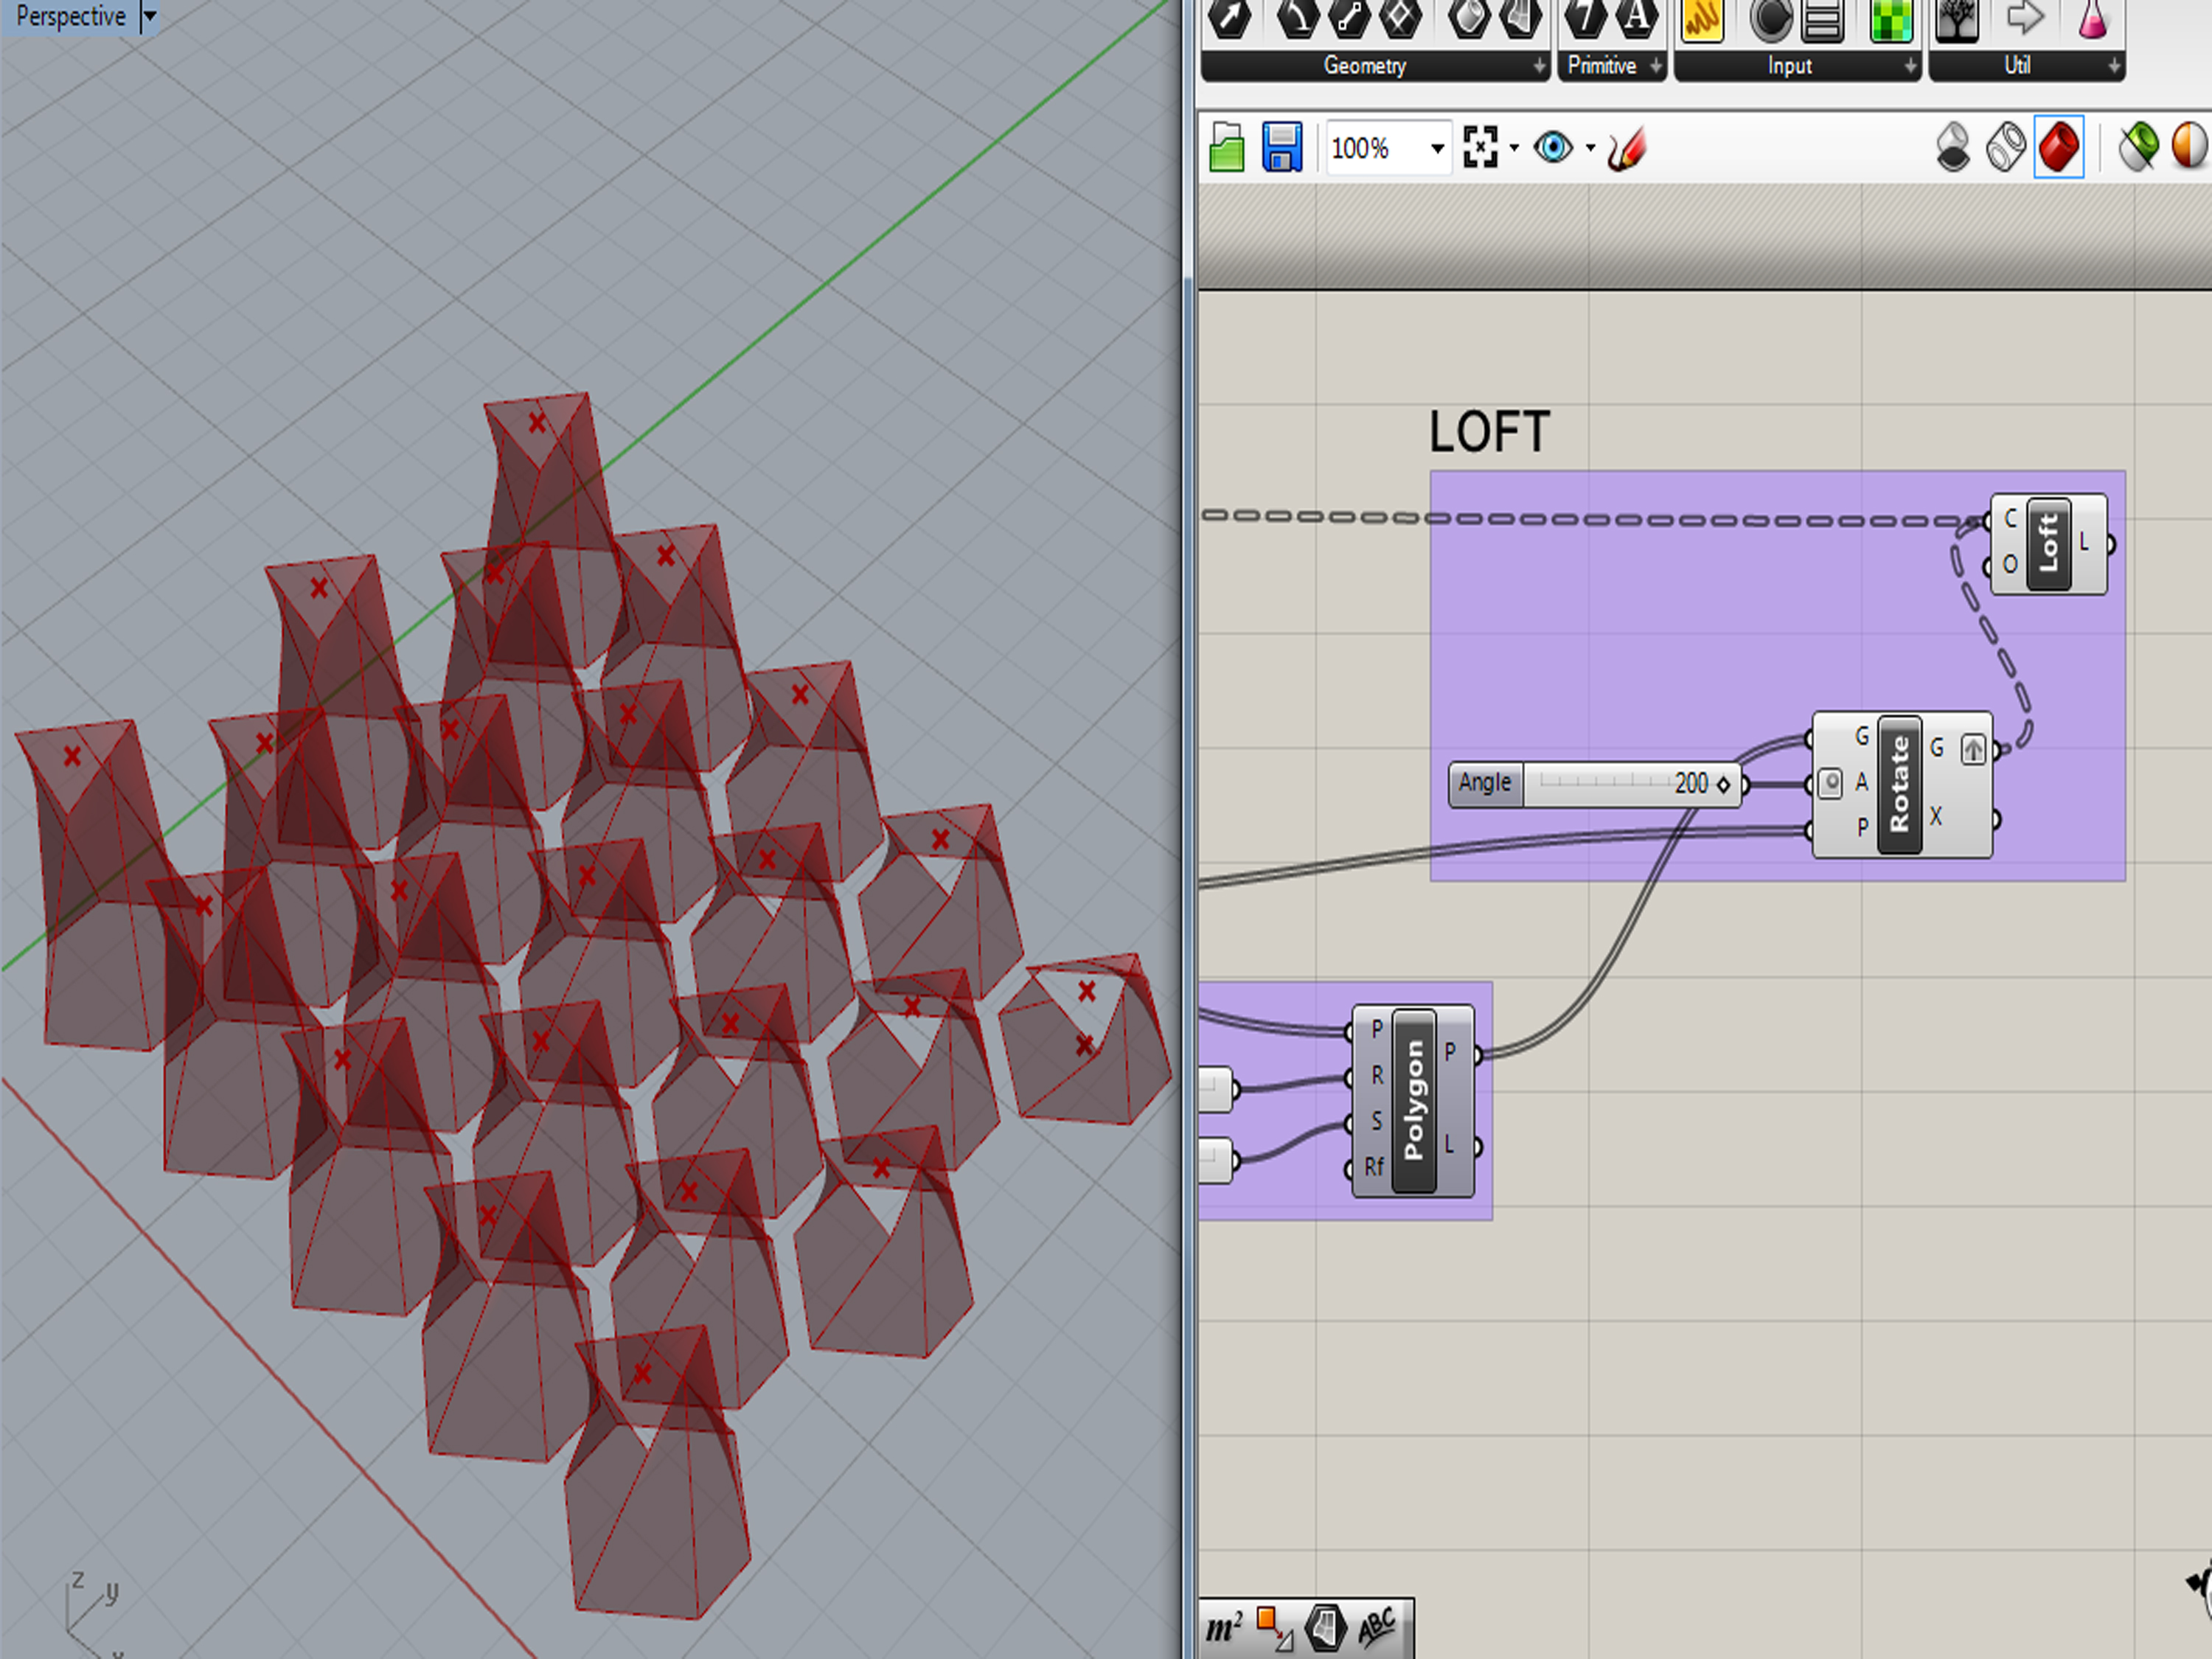This screenshot has height=1659, width=2212.
Task: Select the Rectangle parameter icon in Geometry
Action: point(1400,18)
